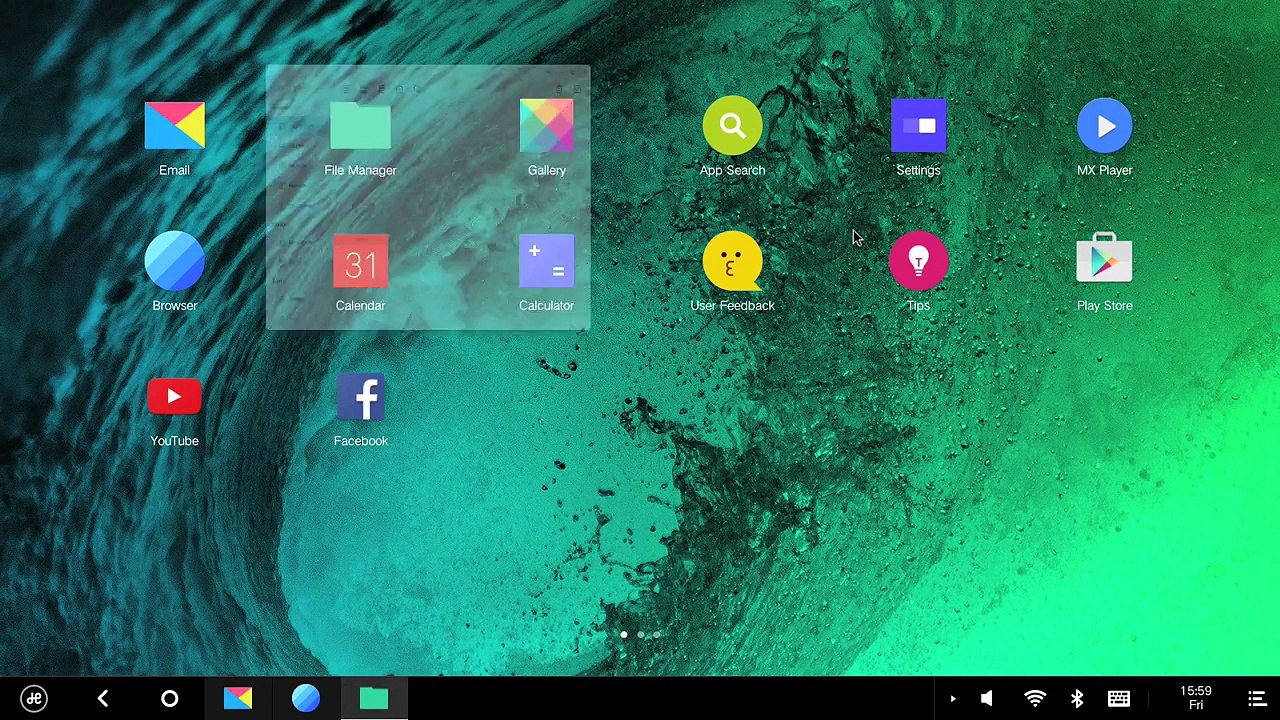Expand the hidden system tray icons
Screen dimensions: 1280x720
tap(952, 699)
